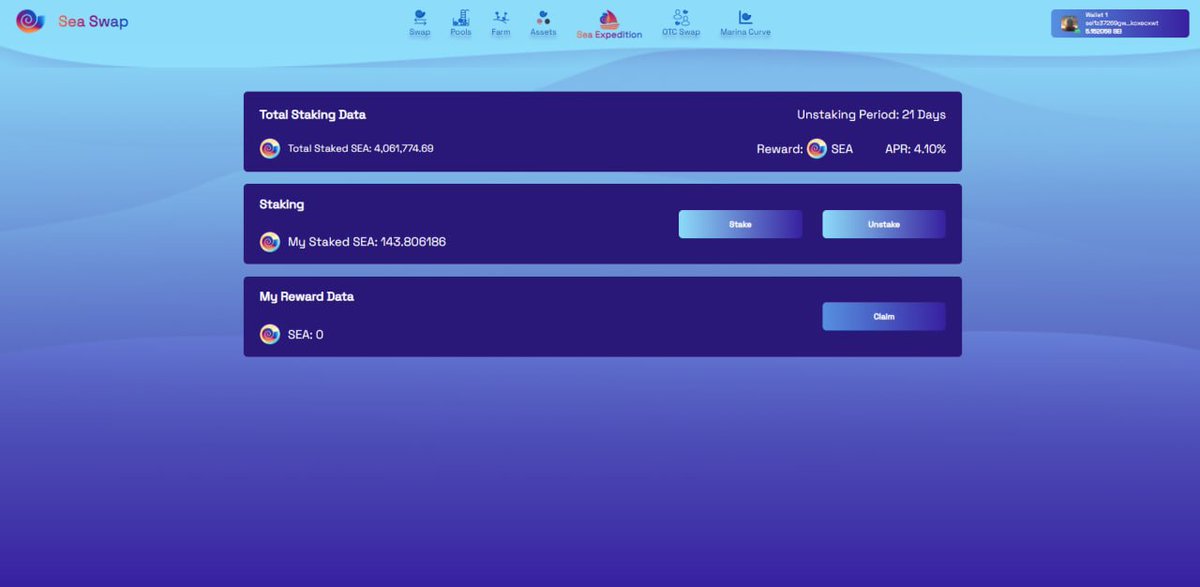Click the Staking section heading
This screenshot has width=1200, height=587.
click(x=282, y=205)
